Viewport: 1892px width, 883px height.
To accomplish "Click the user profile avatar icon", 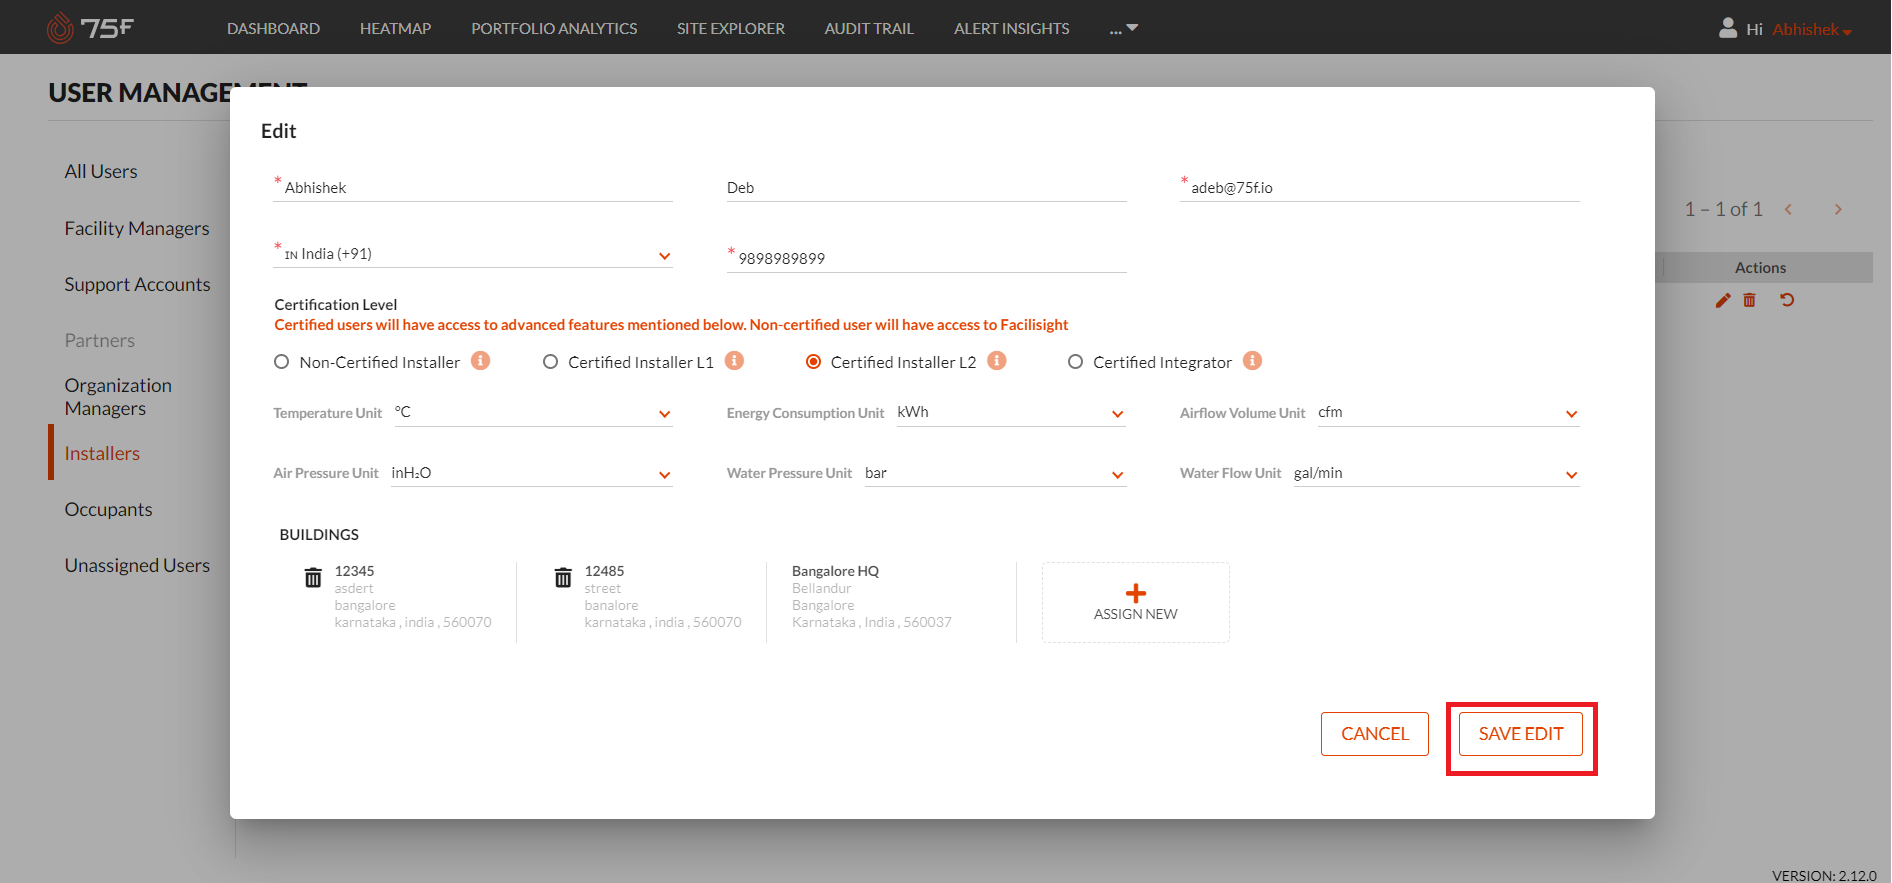I will 1727,28.
